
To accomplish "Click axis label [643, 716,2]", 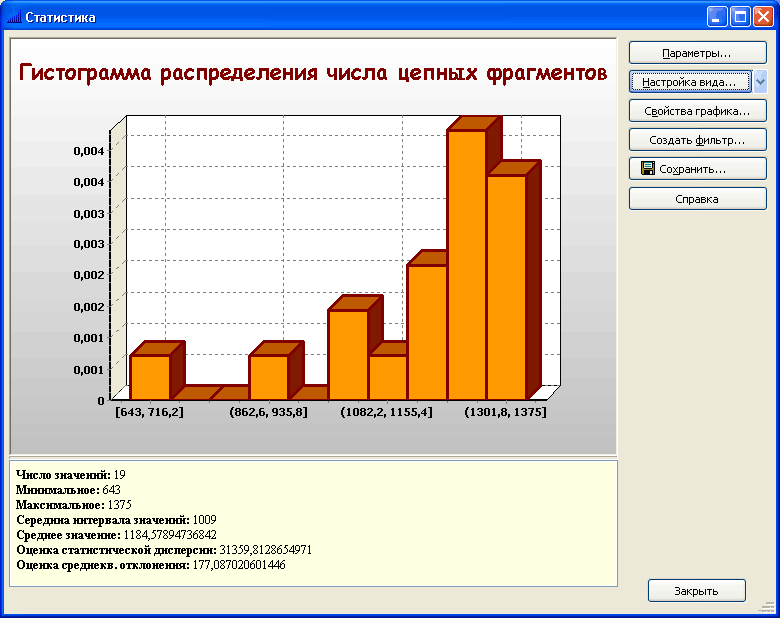I will click(149, 412).
